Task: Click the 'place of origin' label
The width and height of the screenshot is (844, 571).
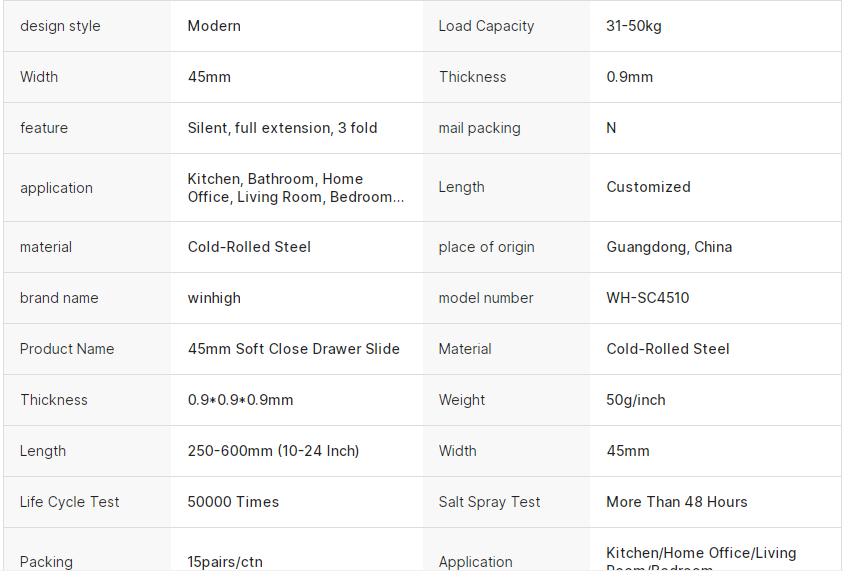Action: pyautogui.click(x=486, y=247)
